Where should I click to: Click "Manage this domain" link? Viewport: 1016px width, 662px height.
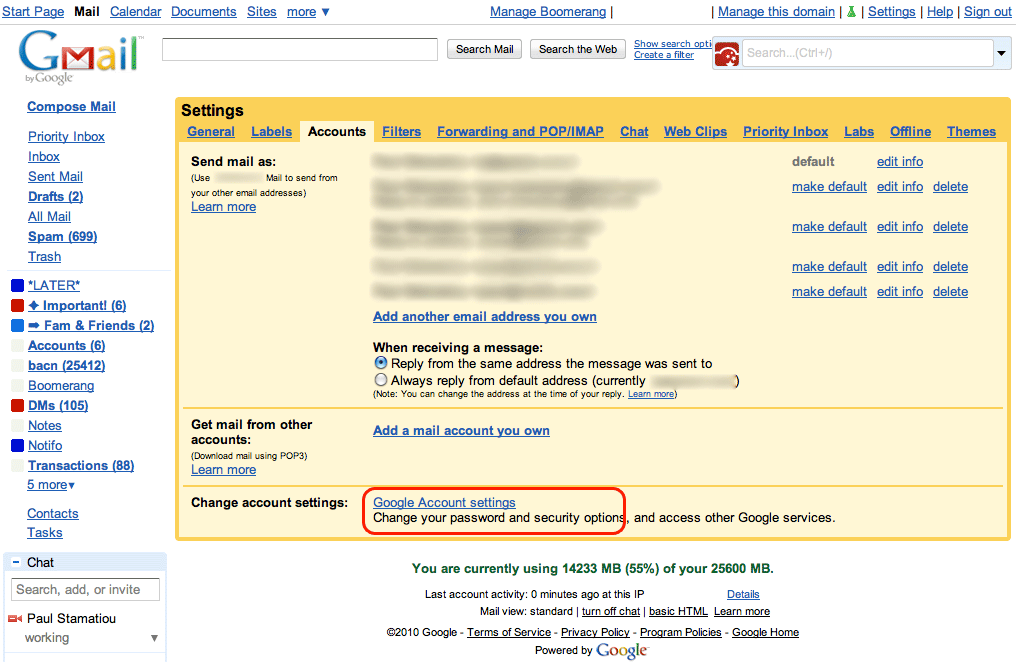(x=776, y=12)
